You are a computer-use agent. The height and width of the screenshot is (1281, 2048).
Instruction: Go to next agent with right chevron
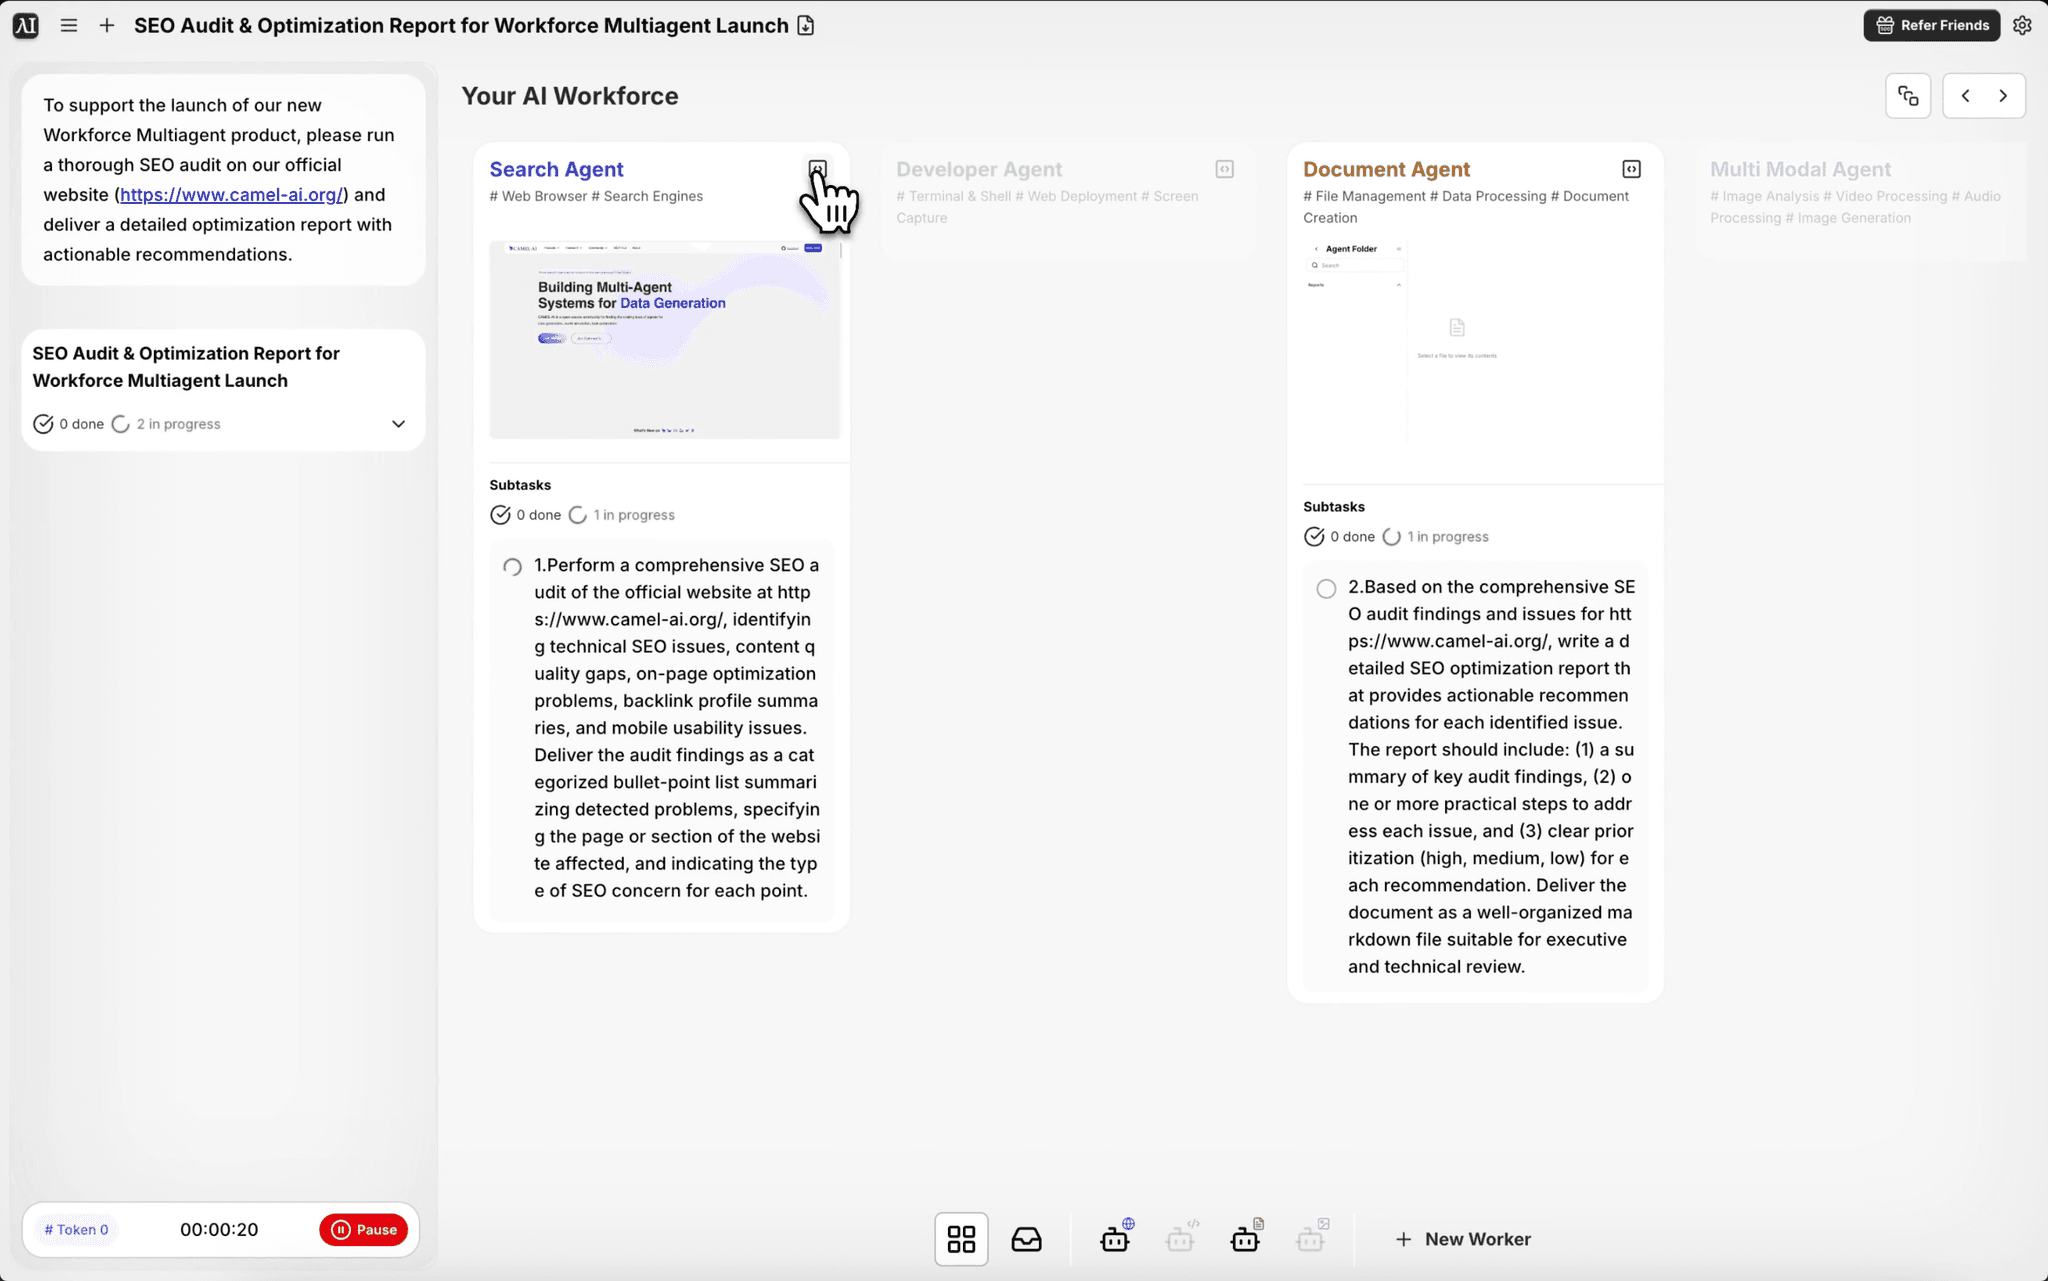pyautogui.click(x=2003, y=96)
